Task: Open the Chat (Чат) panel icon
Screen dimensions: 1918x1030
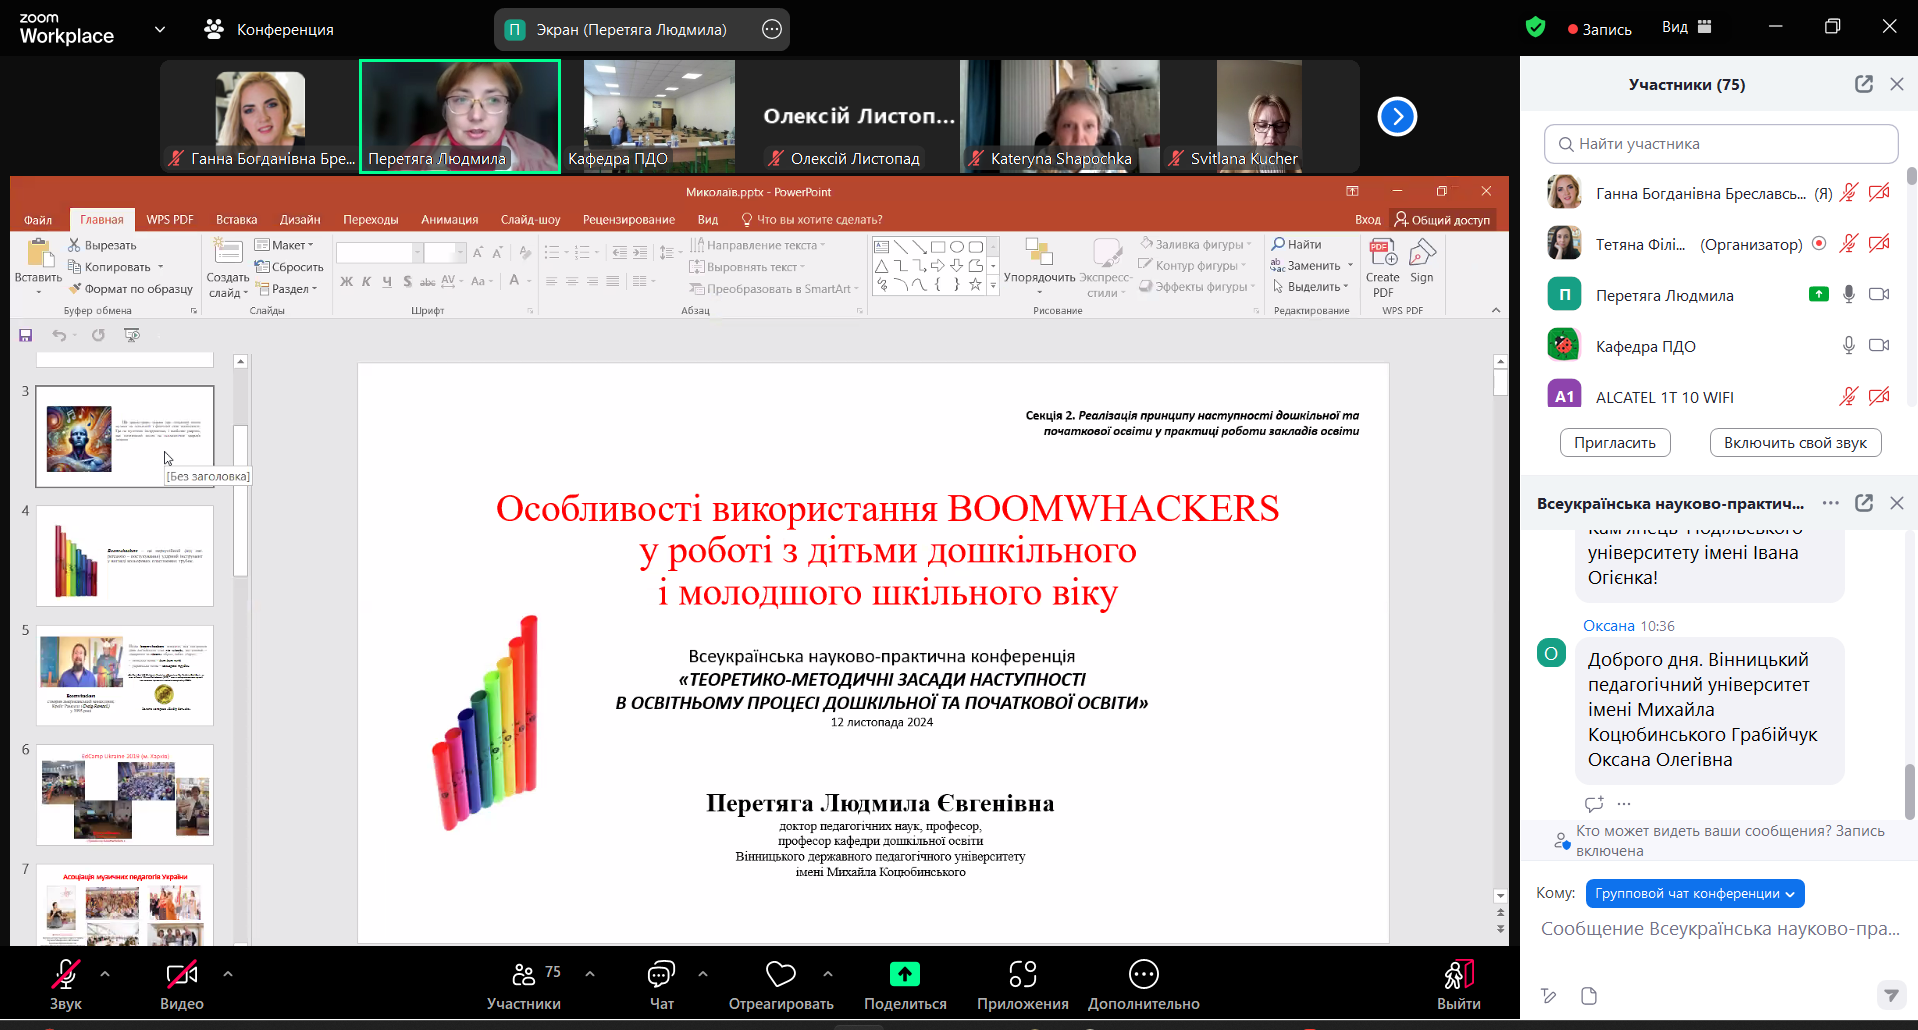Action: (661, 974)
